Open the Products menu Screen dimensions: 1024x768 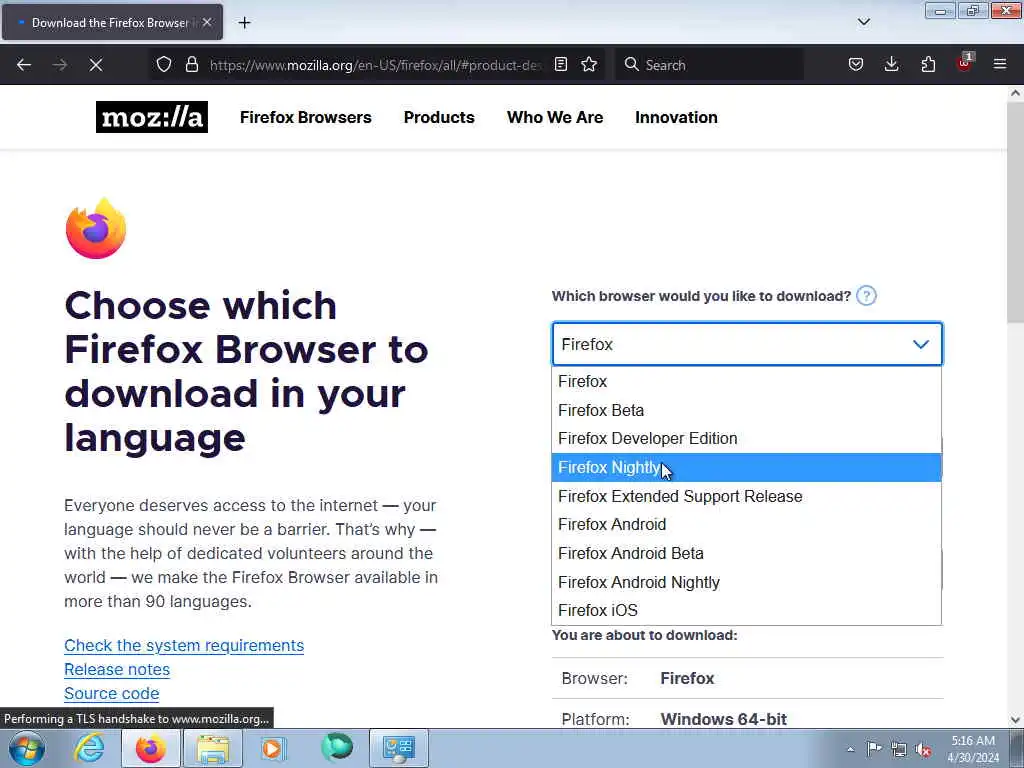coord(439,118)
